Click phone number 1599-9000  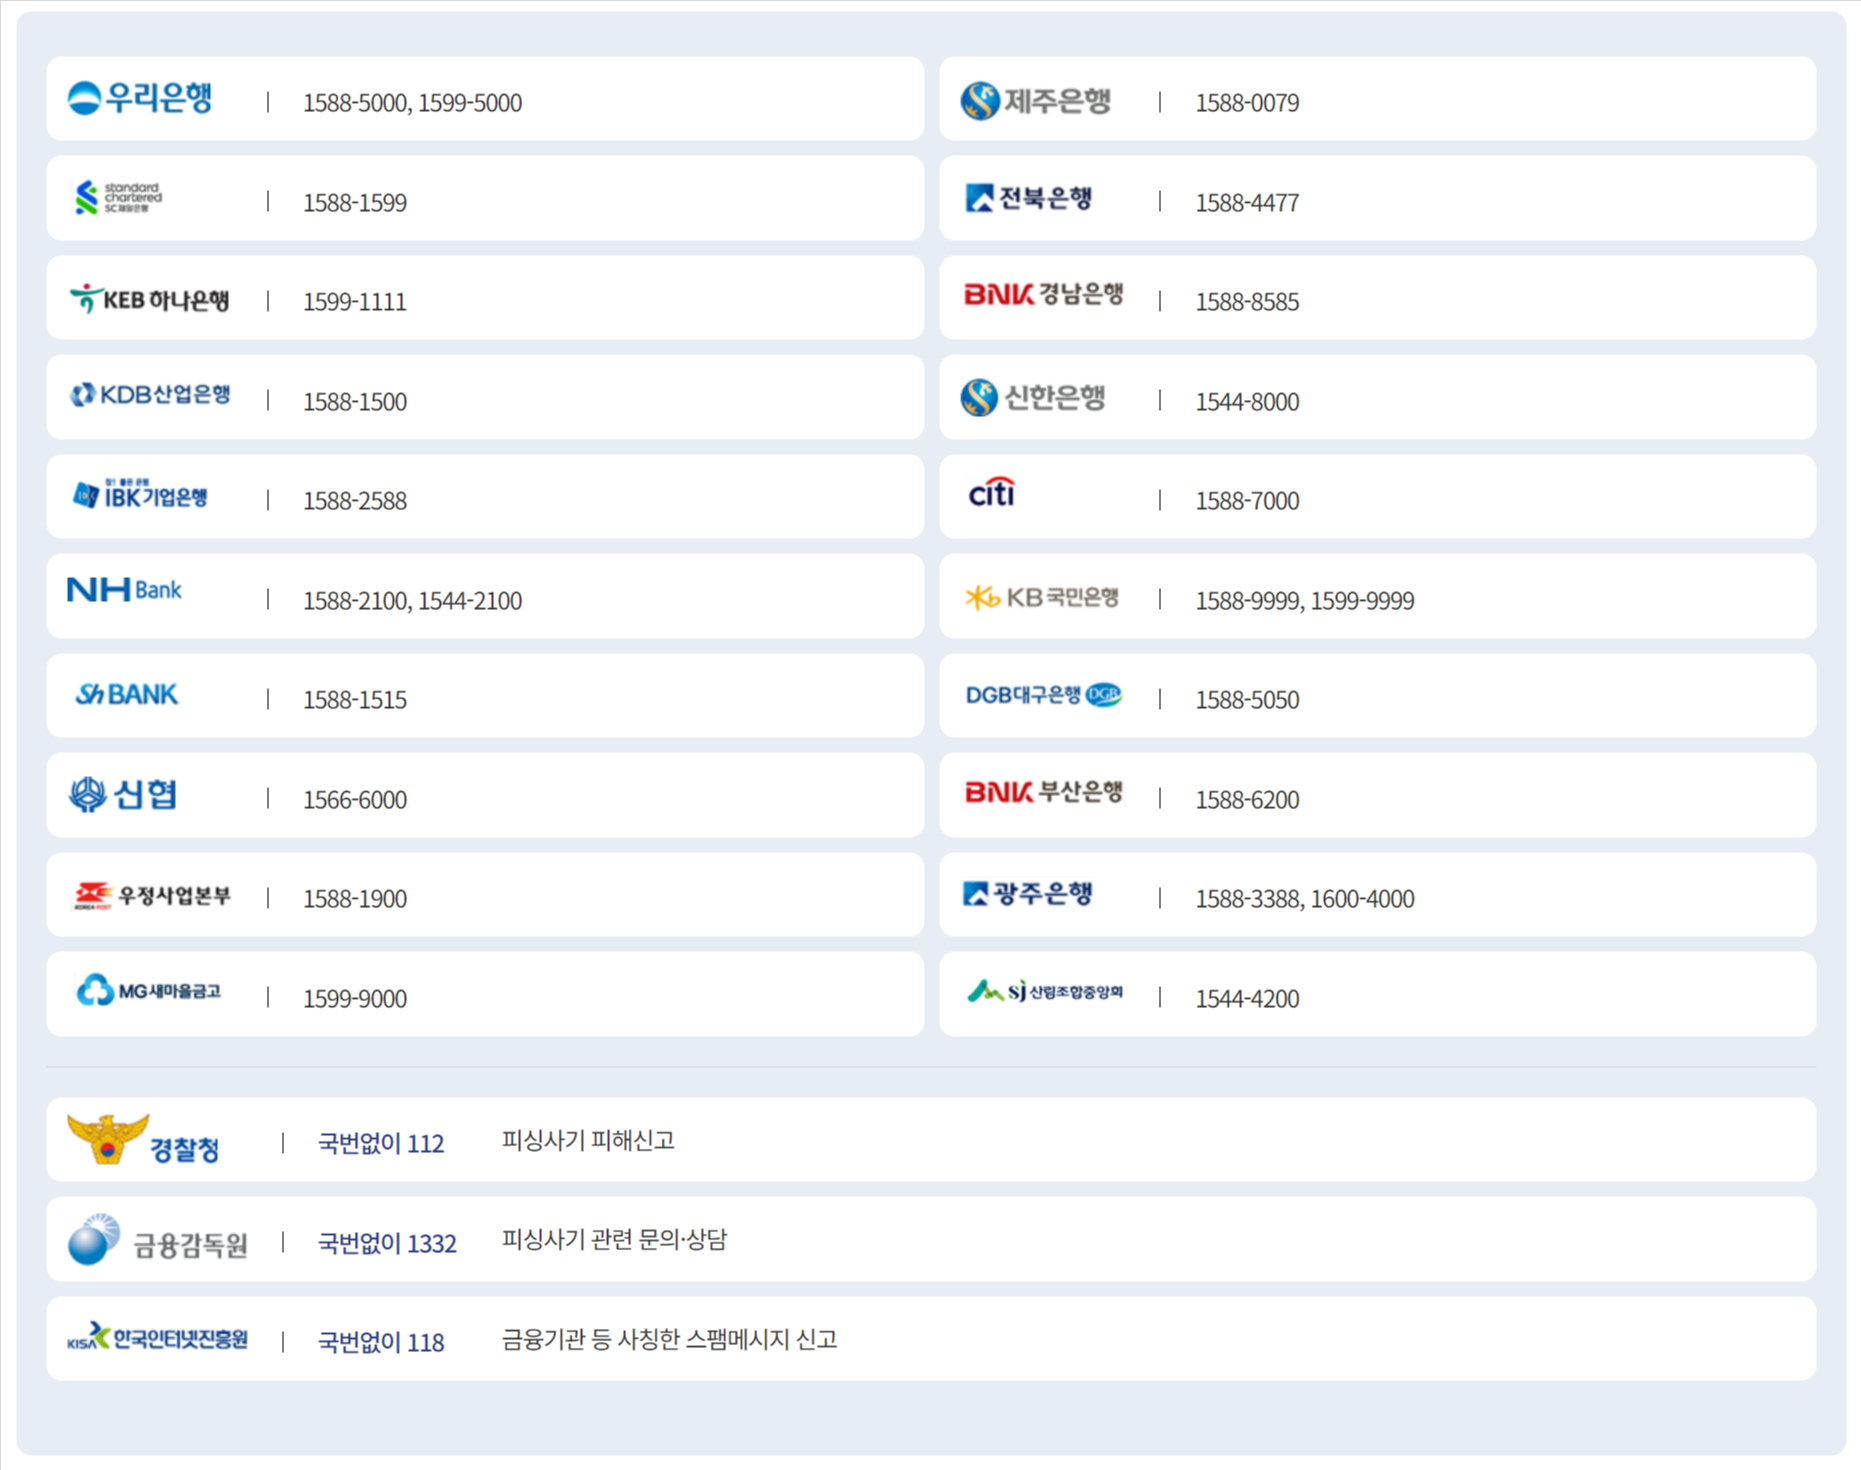coord(355,999)
